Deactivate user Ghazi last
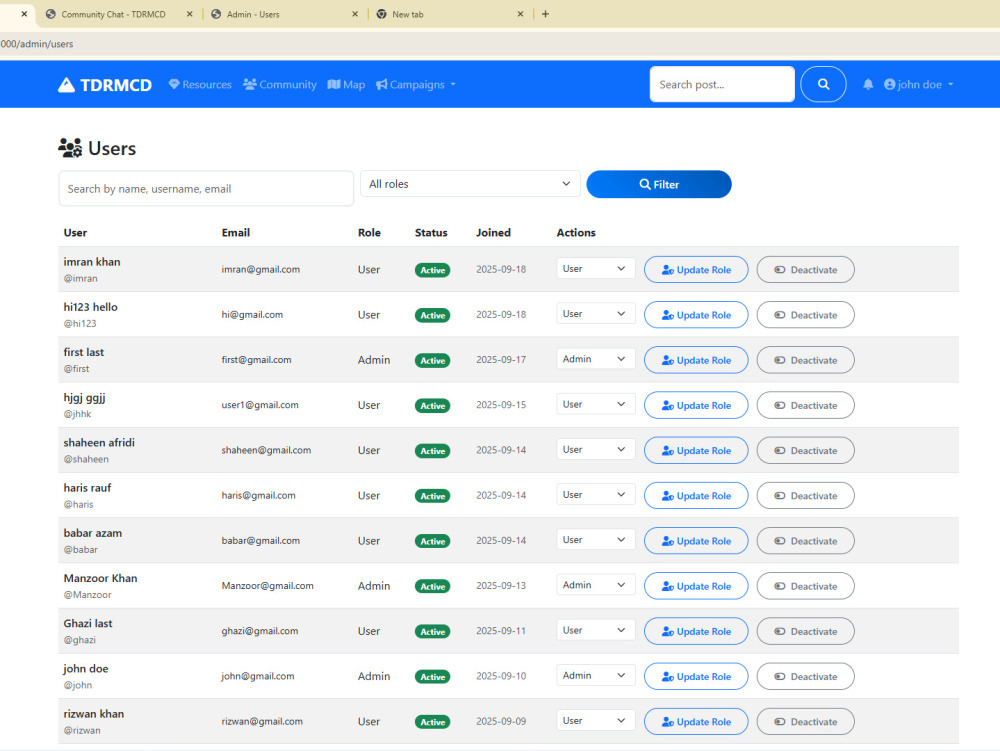The width and height of the screenshot is (1000, 751). (805, 631)
